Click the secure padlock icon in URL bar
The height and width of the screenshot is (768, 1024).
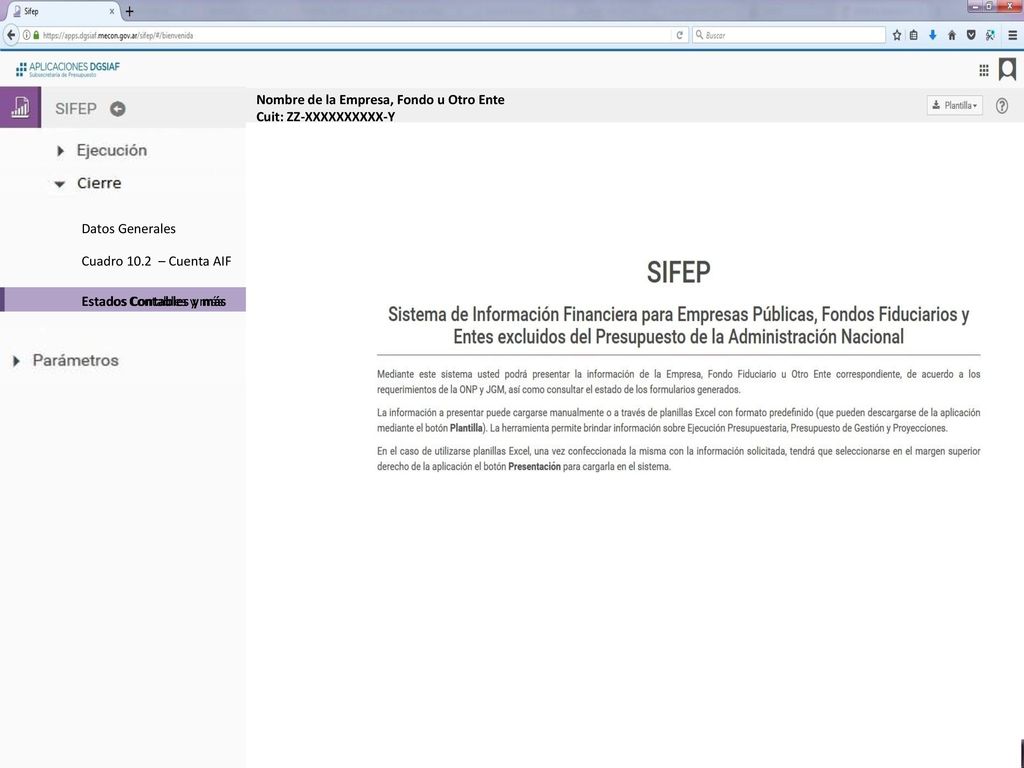click(x=36, y=35)
